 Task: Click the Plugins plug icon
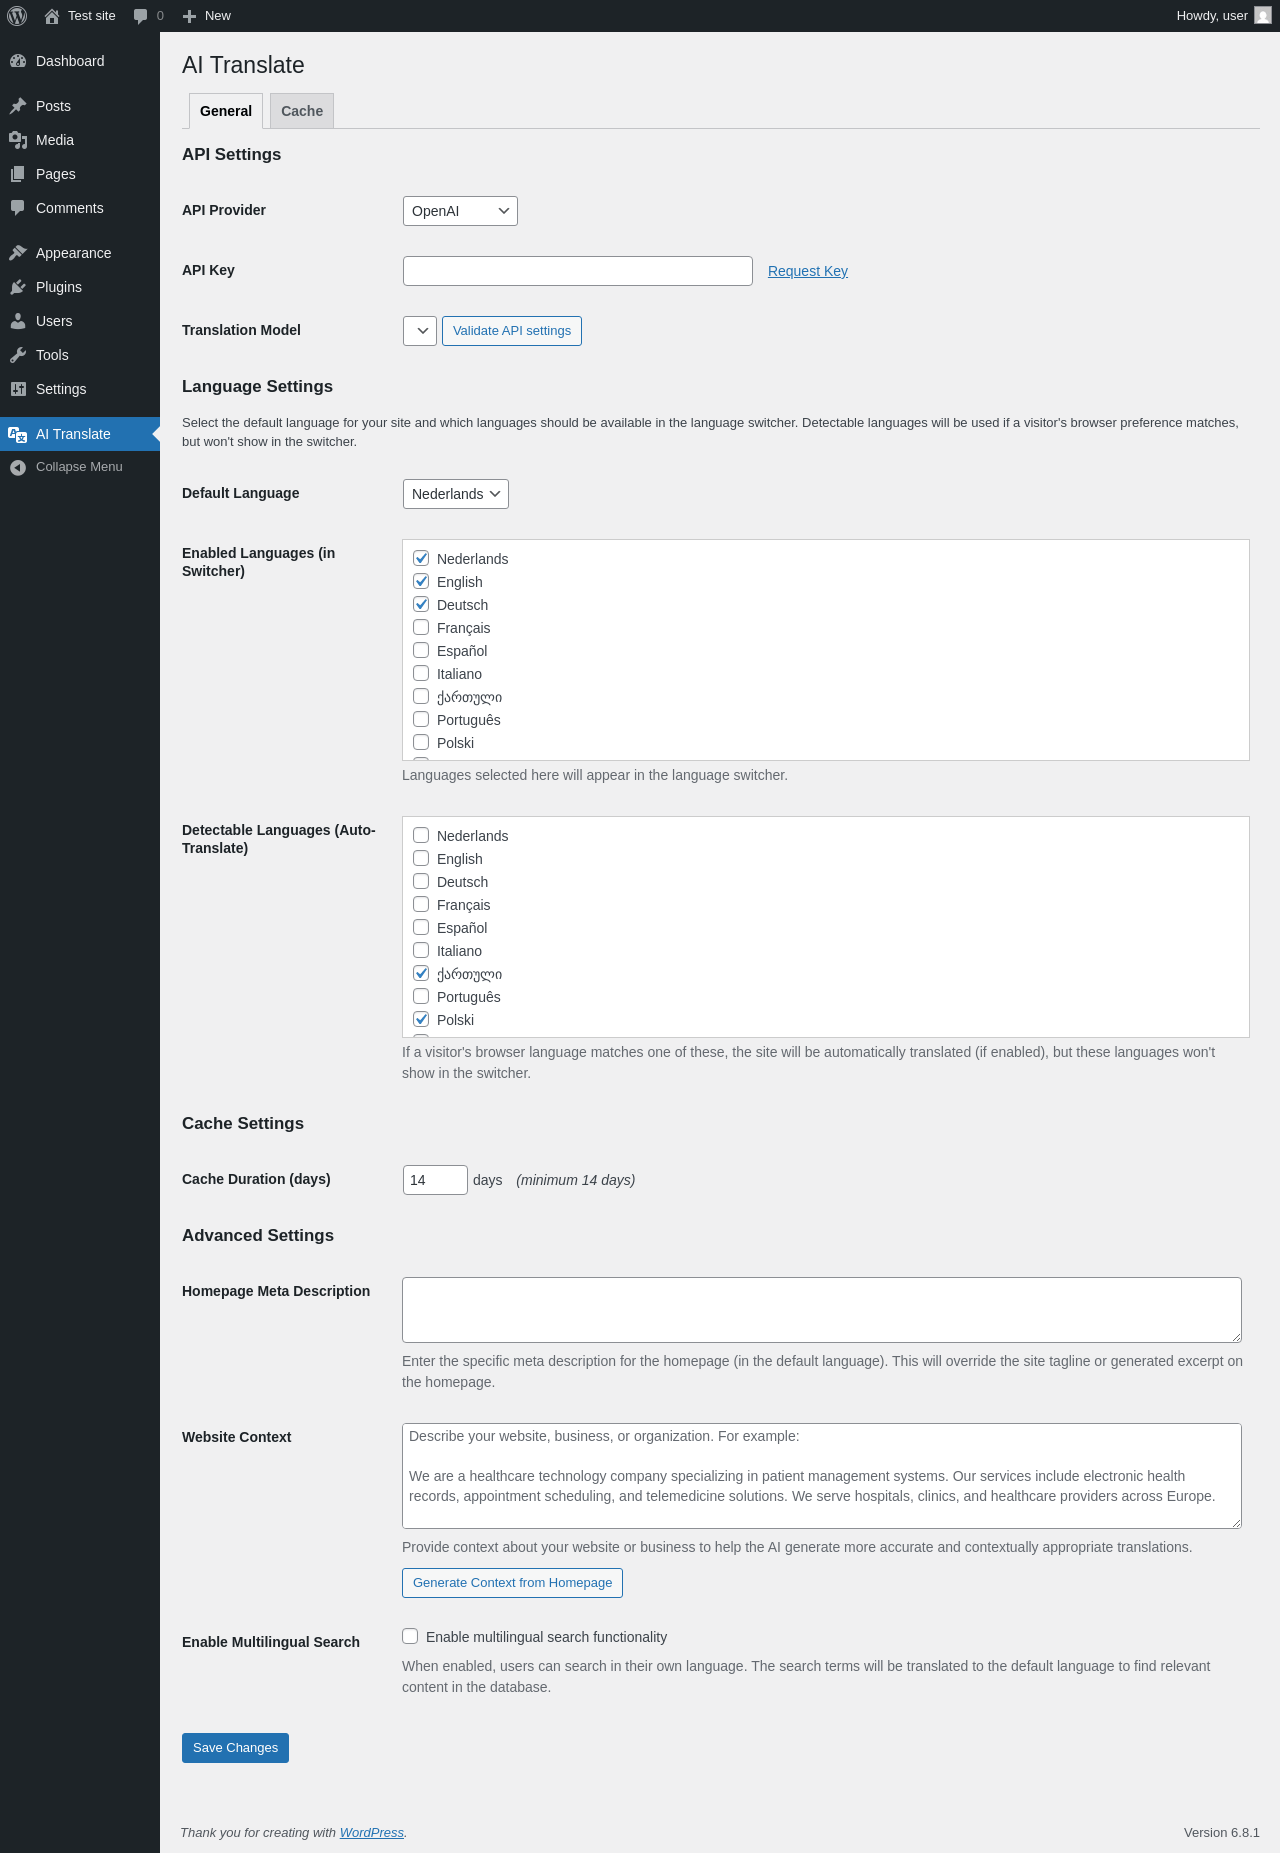pos(18,287)
